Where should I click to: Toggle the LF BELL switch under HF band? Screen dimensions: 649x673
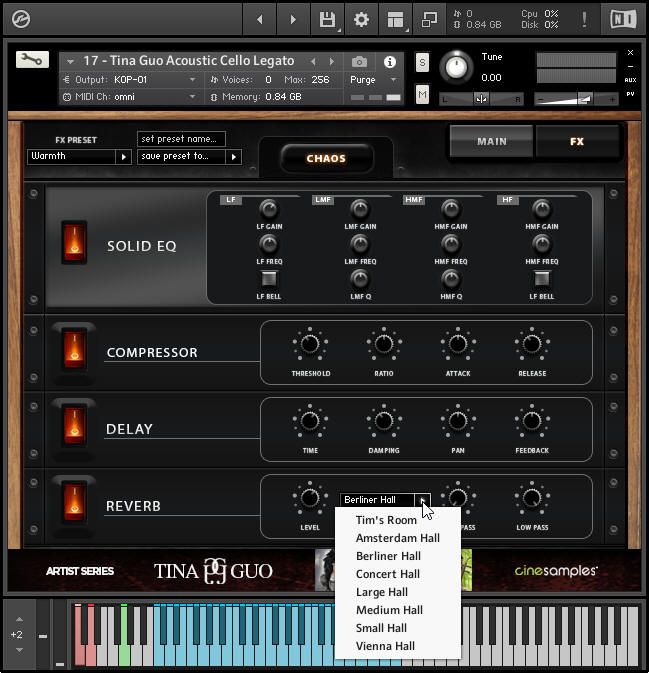(542, 279)
